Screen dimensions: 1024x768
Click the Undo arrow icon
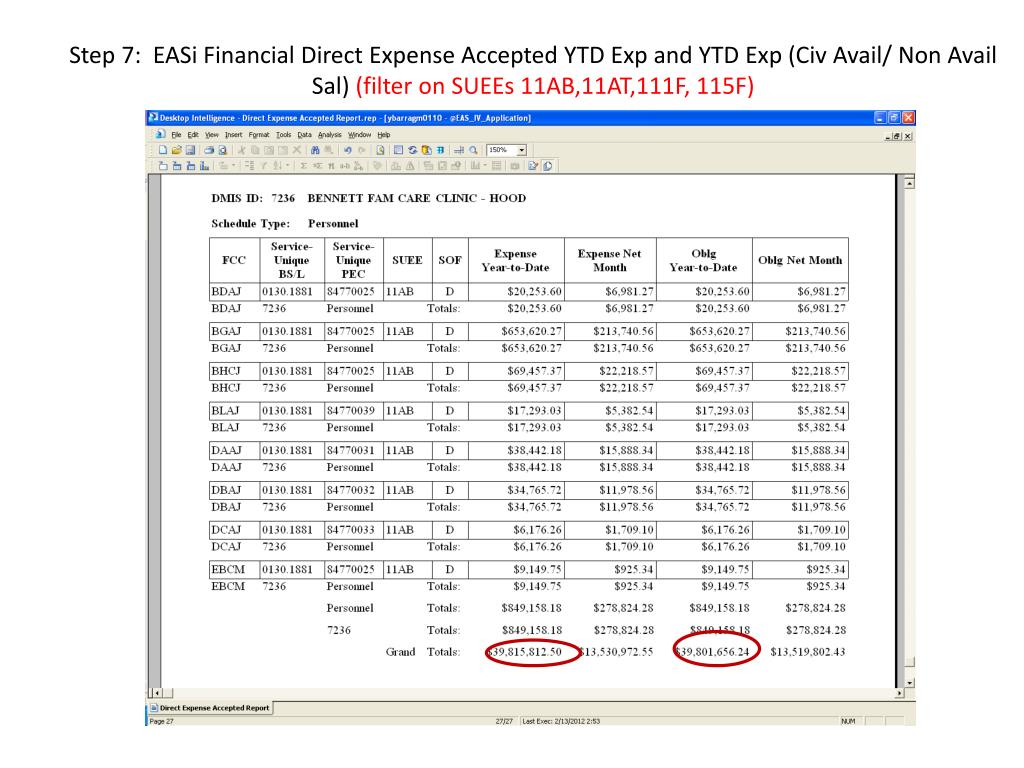[348, 150]
